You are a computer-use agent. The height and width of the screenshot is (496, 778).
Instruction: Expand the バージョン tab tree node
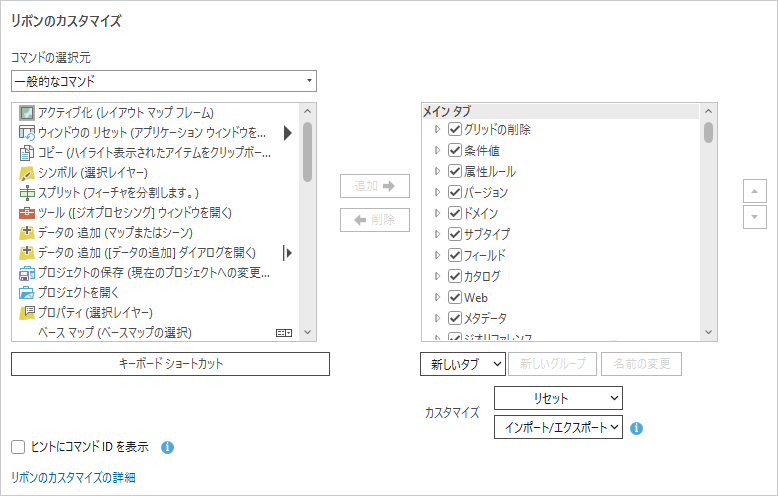[x=437, y=192]
